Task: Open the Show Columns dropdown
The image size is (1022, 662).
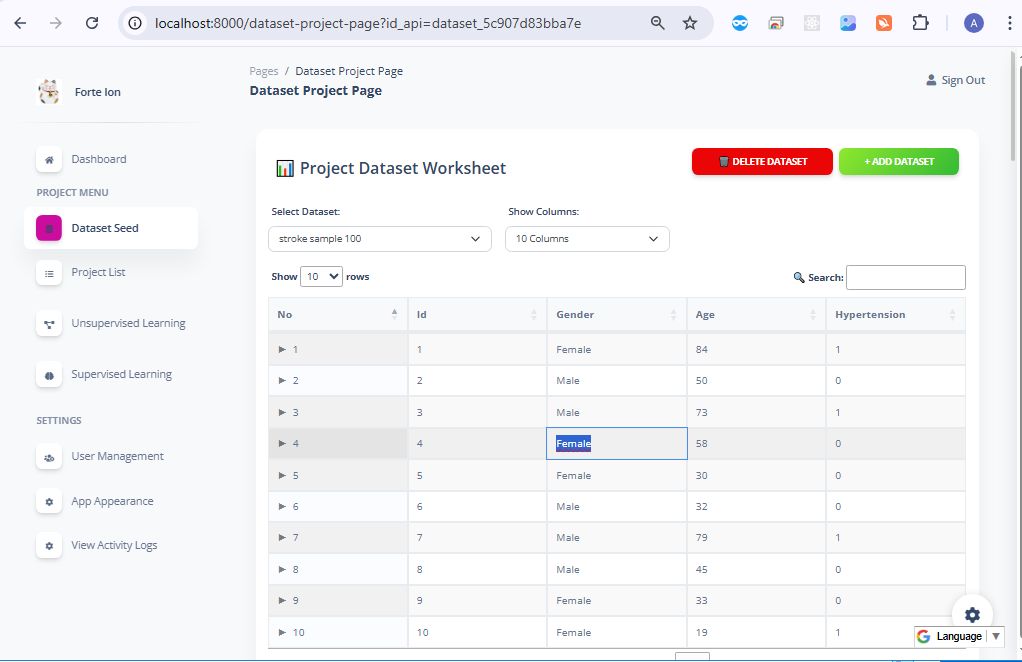Action: (586, 239)
